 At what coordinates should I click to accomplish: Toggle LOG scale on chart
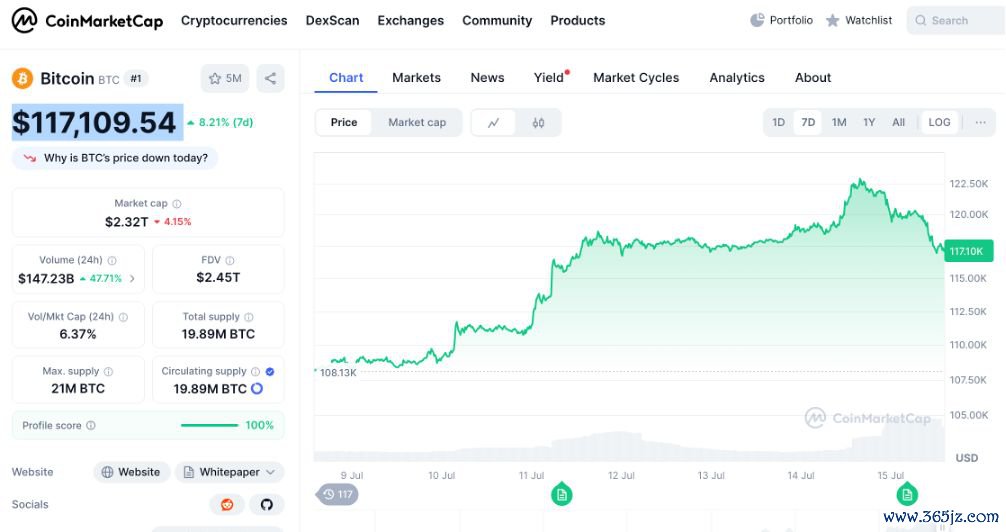[x=939, y=123]
